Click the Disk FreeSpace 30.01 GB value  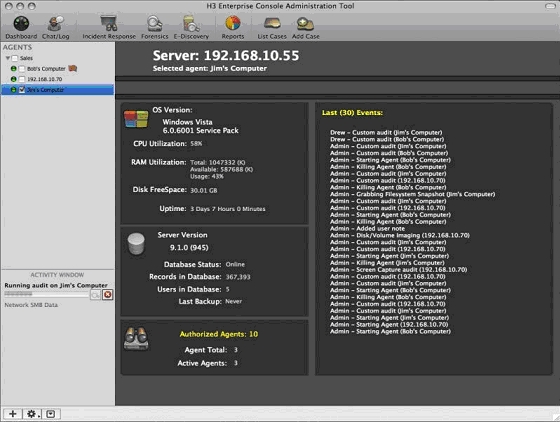pos(204,190)
